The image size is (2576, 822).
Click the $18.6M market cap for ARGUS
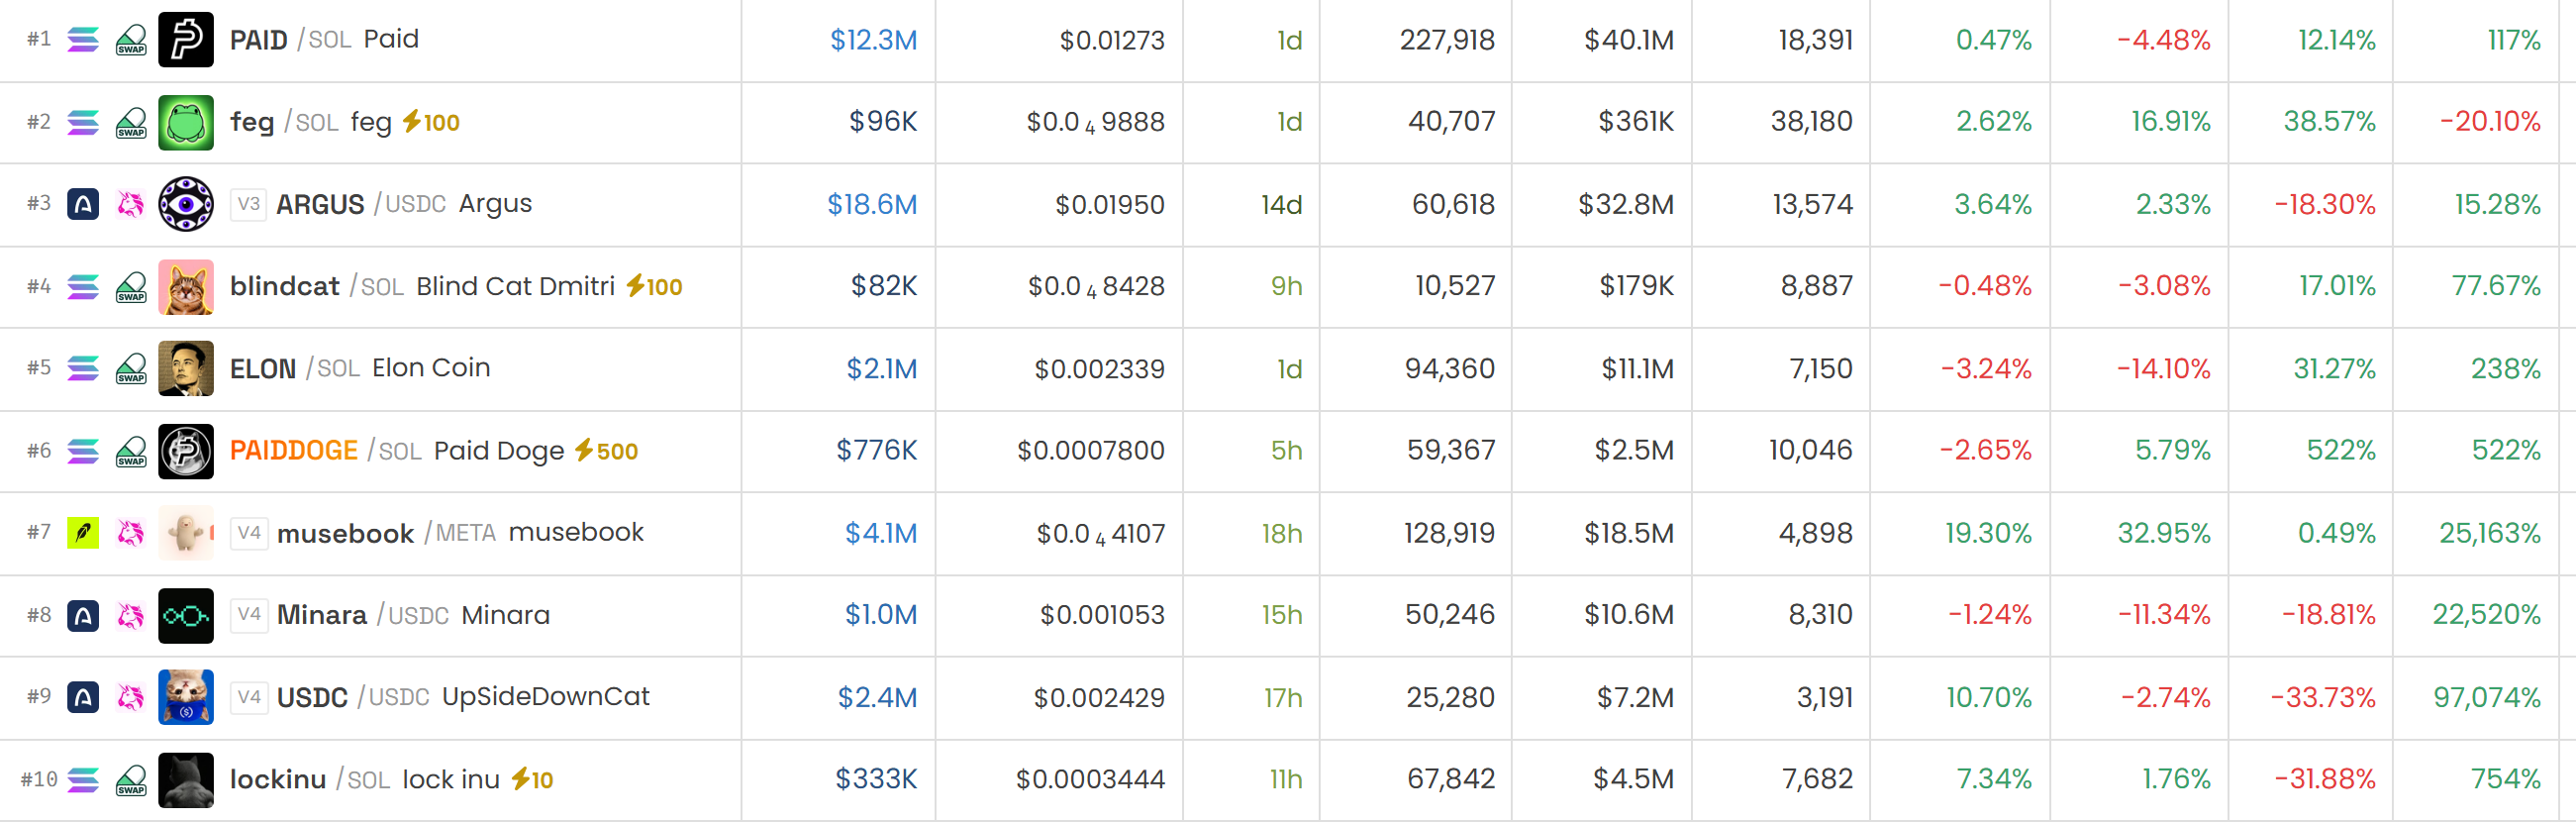[x=872, y=205]
